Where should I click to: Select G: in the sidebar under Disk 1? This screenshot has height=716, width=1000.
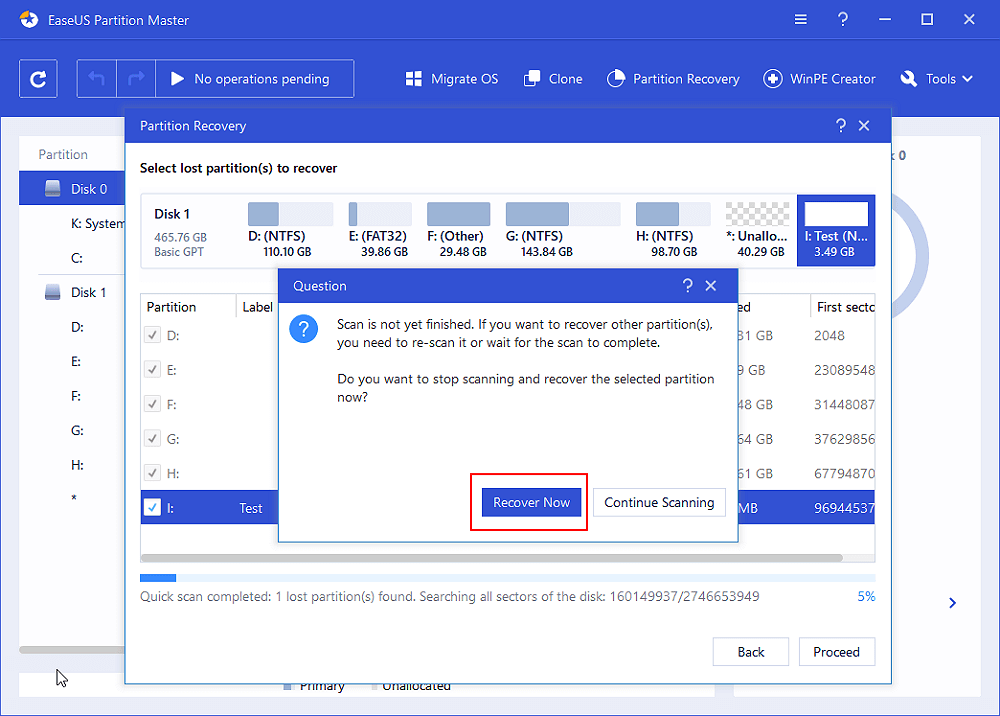77,430
